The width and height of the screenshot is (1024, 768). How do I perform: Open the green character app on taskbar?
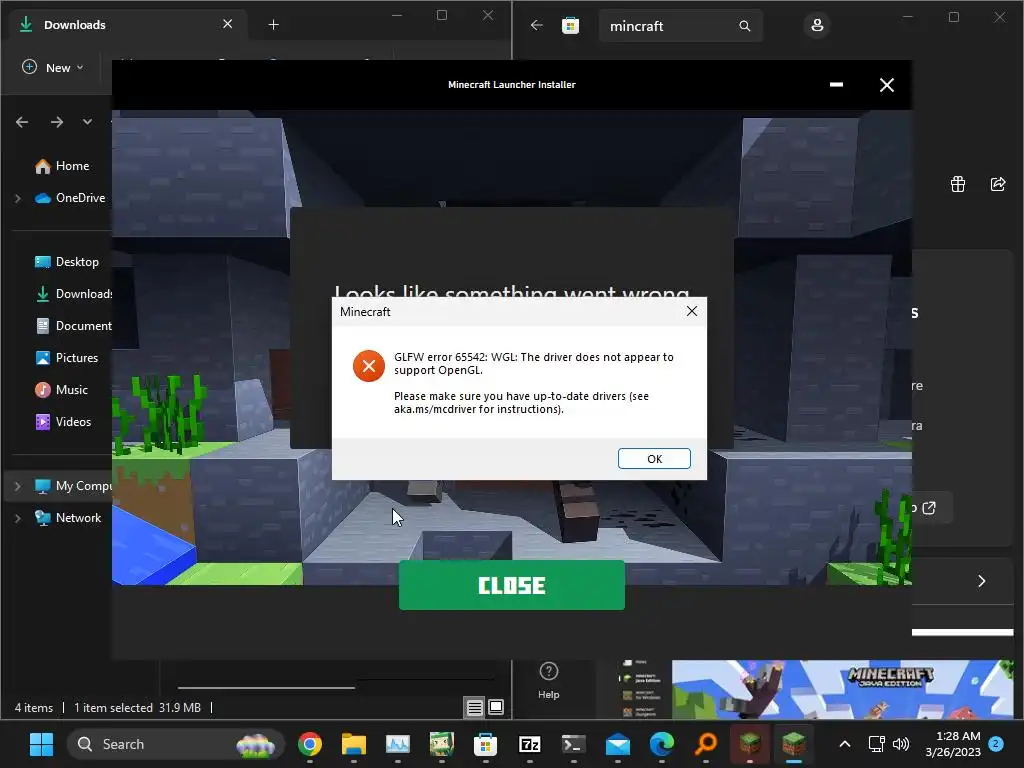[441, 744]
